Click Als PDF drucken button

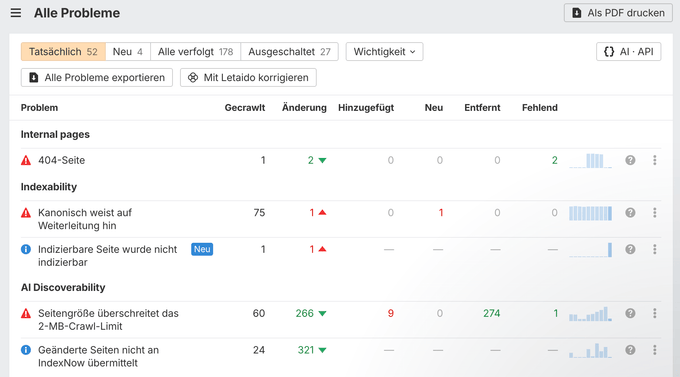[618, 13]
